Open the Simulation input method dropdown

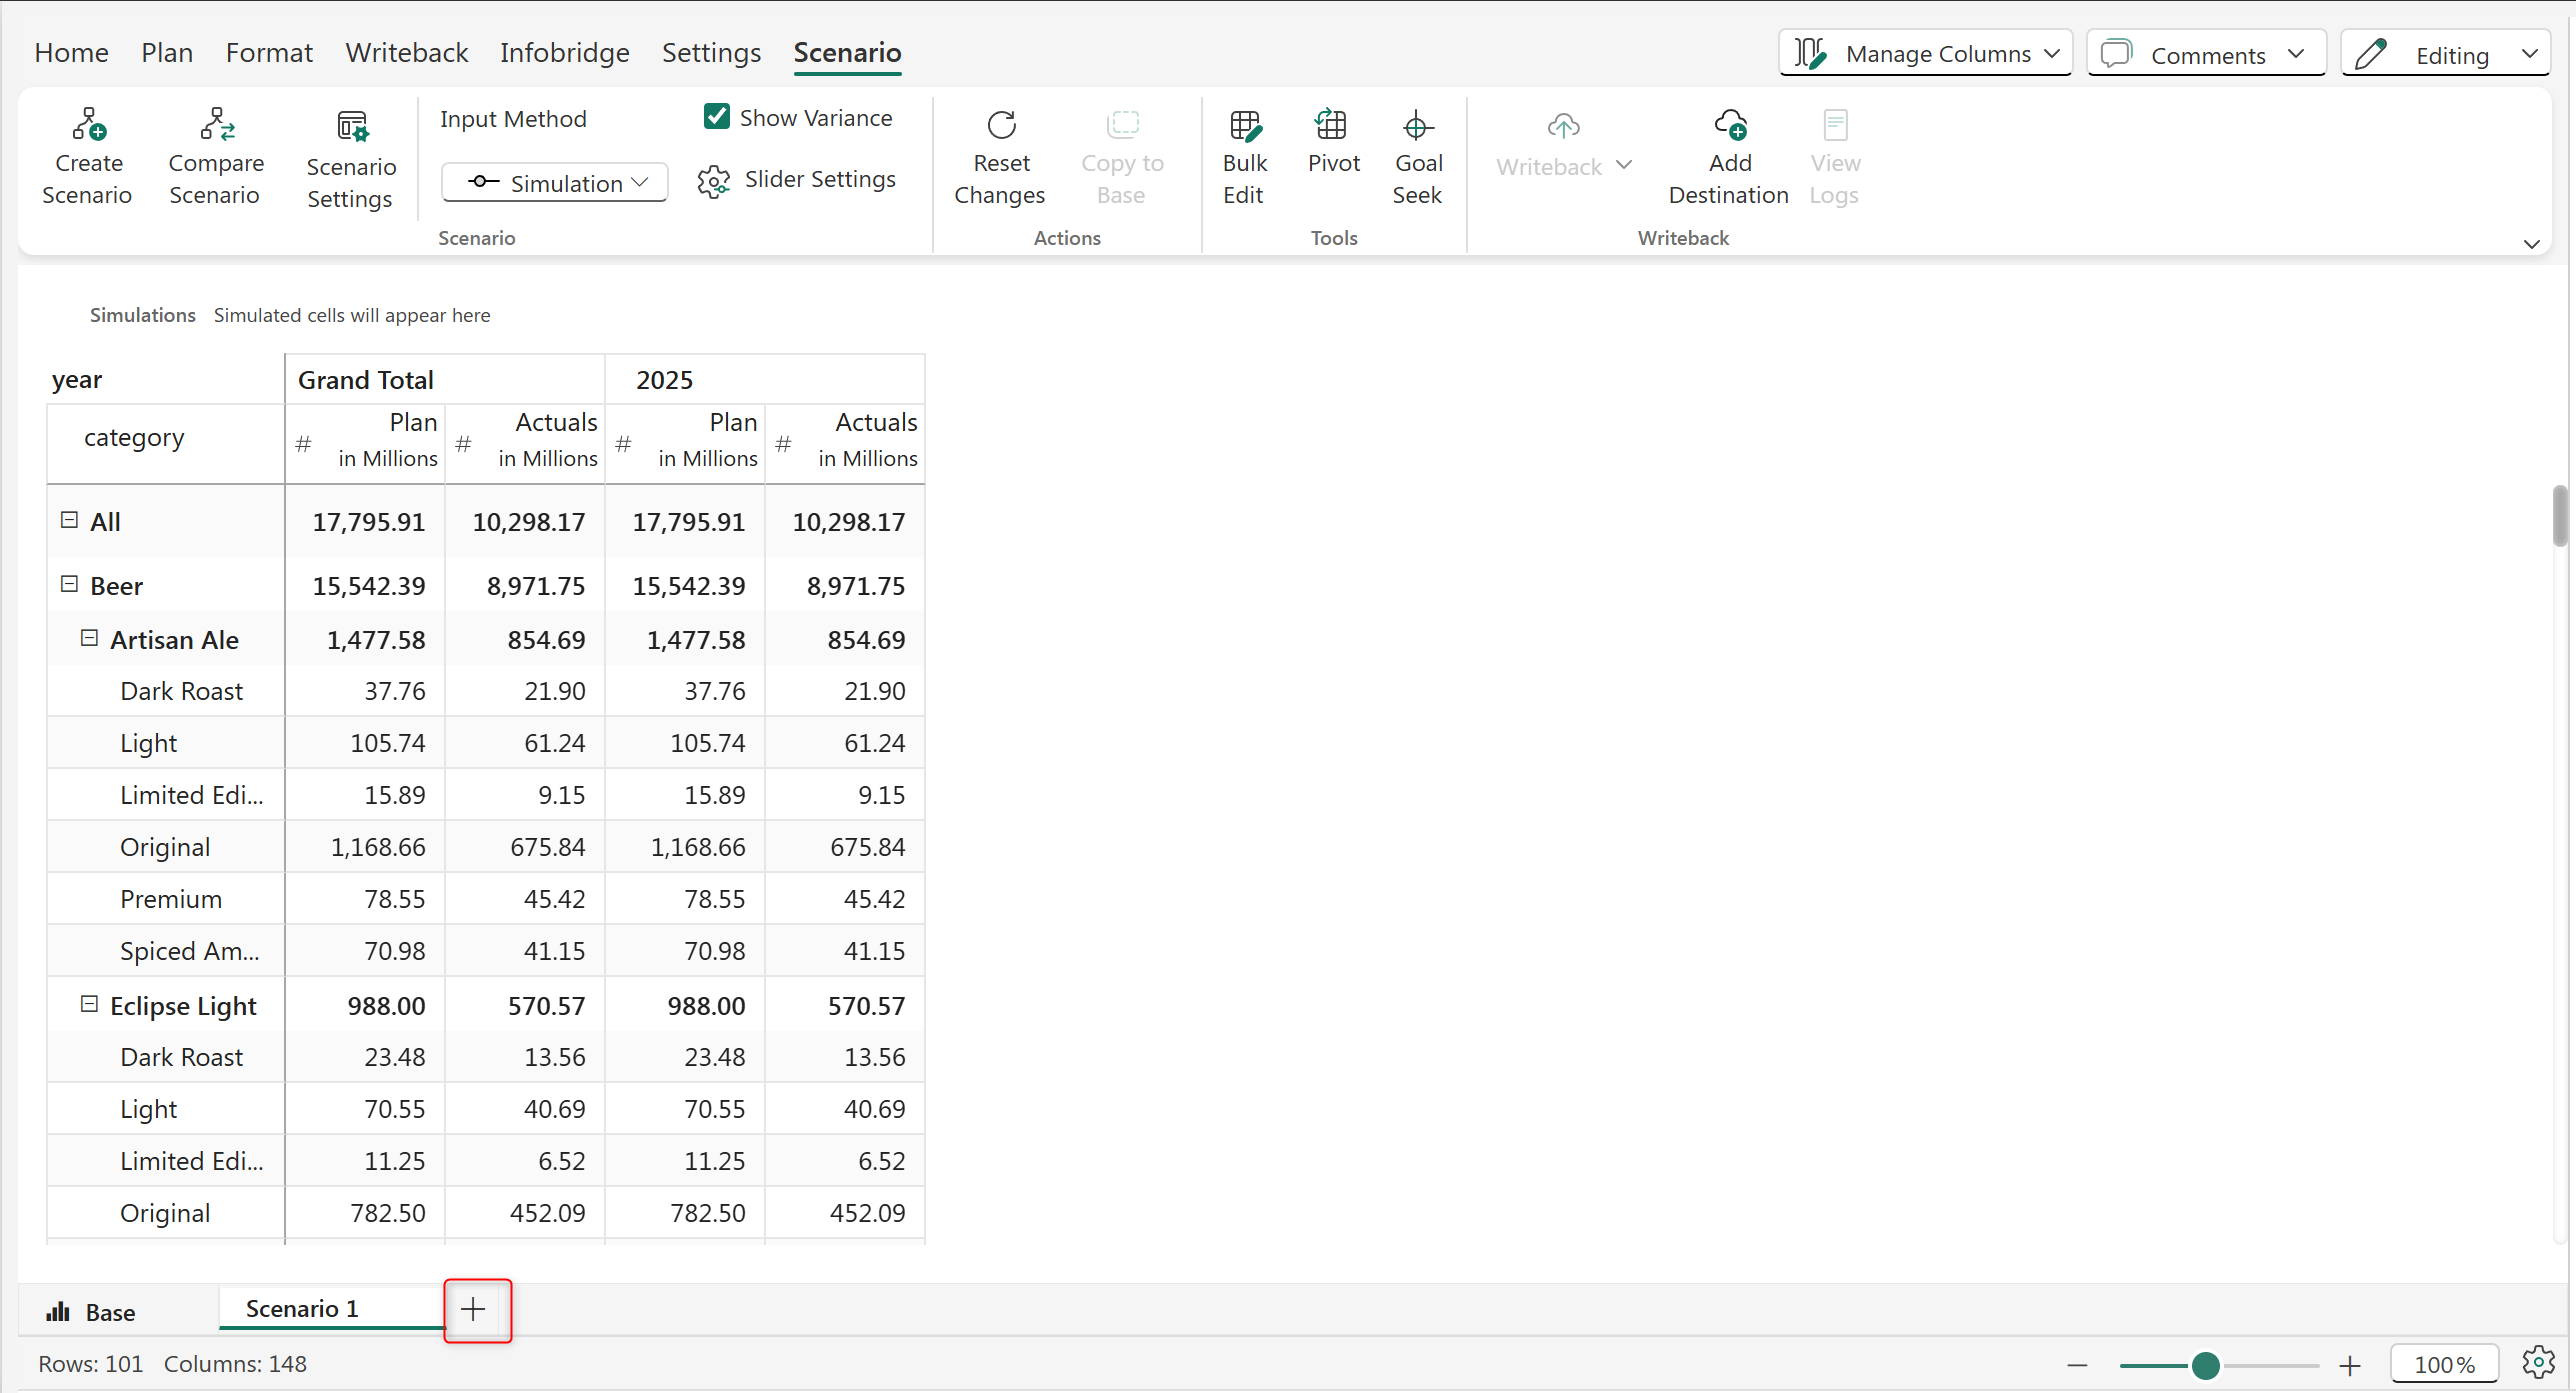555,183
